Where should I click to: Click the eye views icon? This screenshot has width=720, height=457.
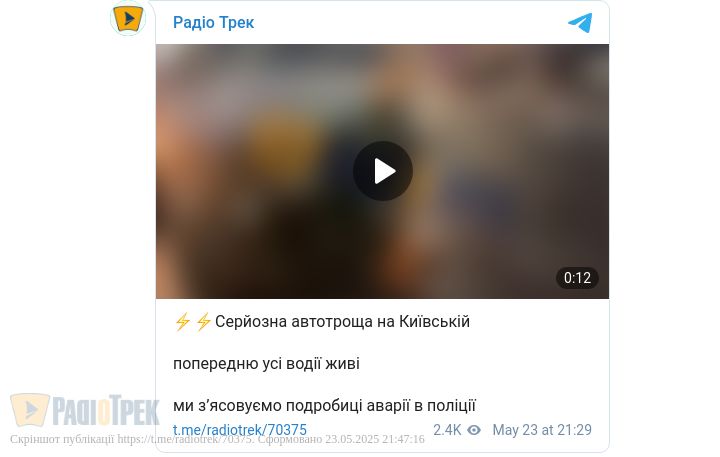pyautogui.click(x=474, y=430)
